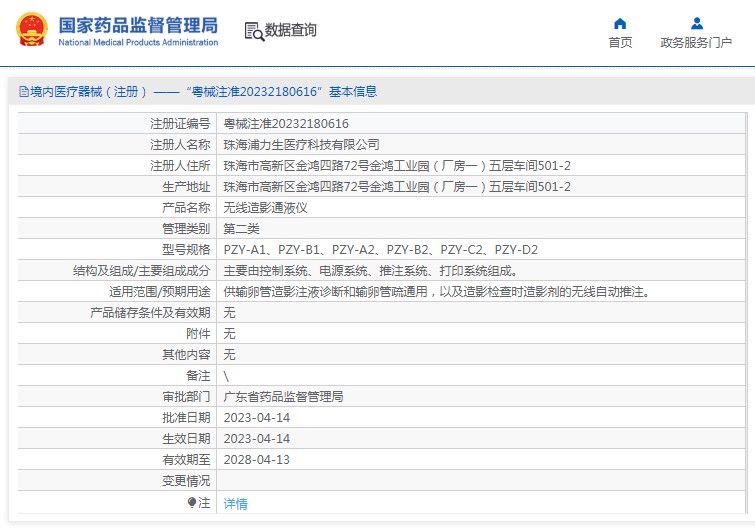Click the 政务服务门户 user icon

coord(697,24)
